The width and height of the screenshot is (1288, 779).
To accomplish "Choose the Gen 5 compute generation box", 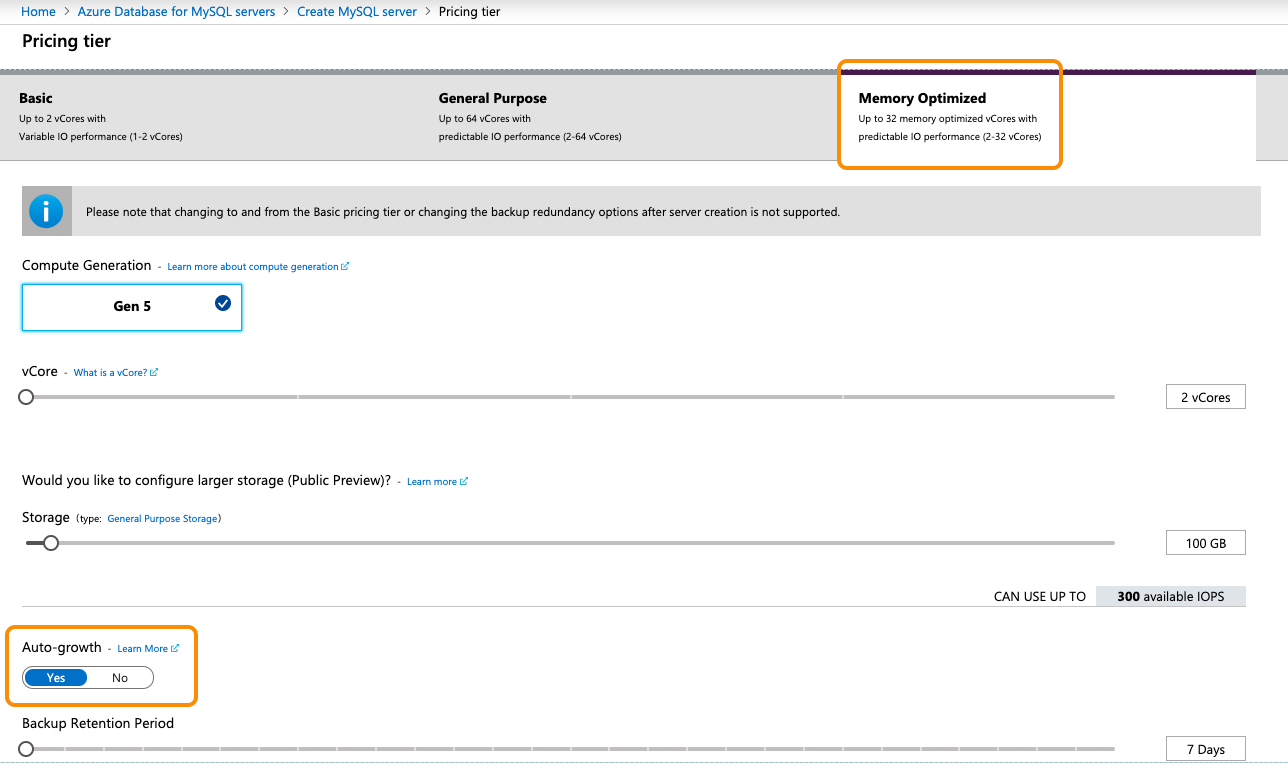I will tap(132, 307).
